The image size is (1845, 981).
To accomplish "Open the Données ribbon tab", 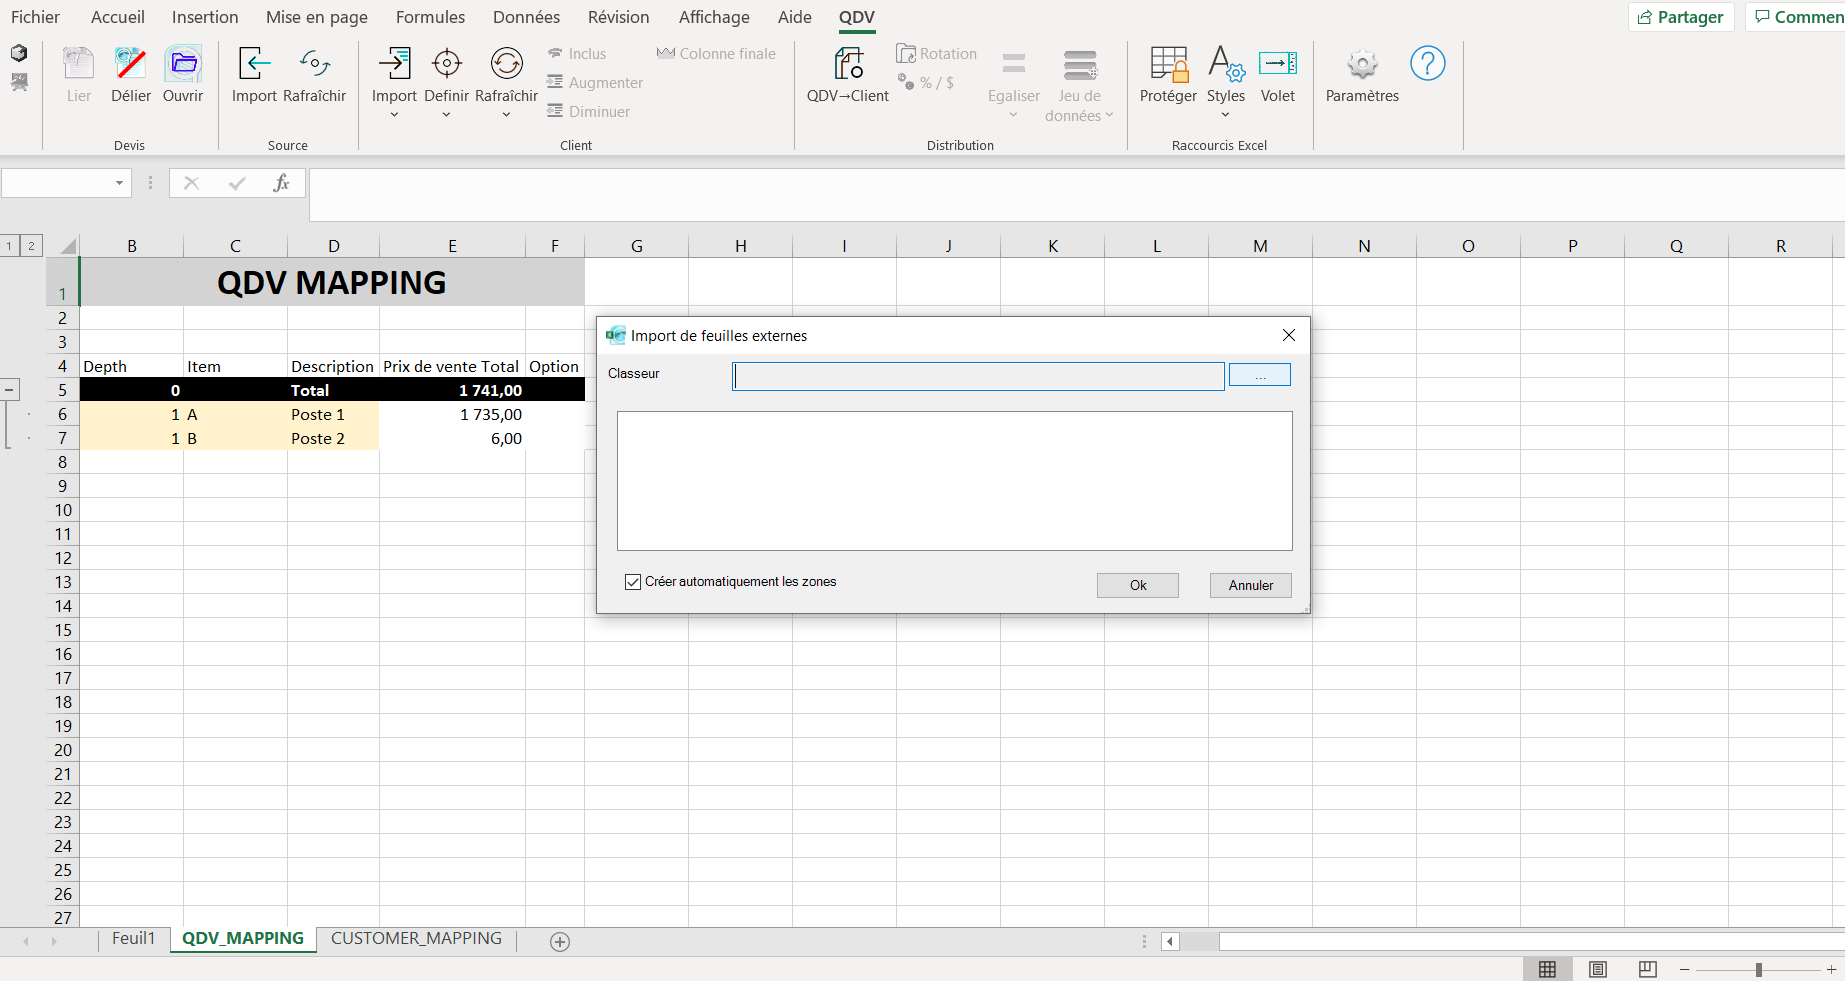I will pyautogui.click(x=526, y=17).
